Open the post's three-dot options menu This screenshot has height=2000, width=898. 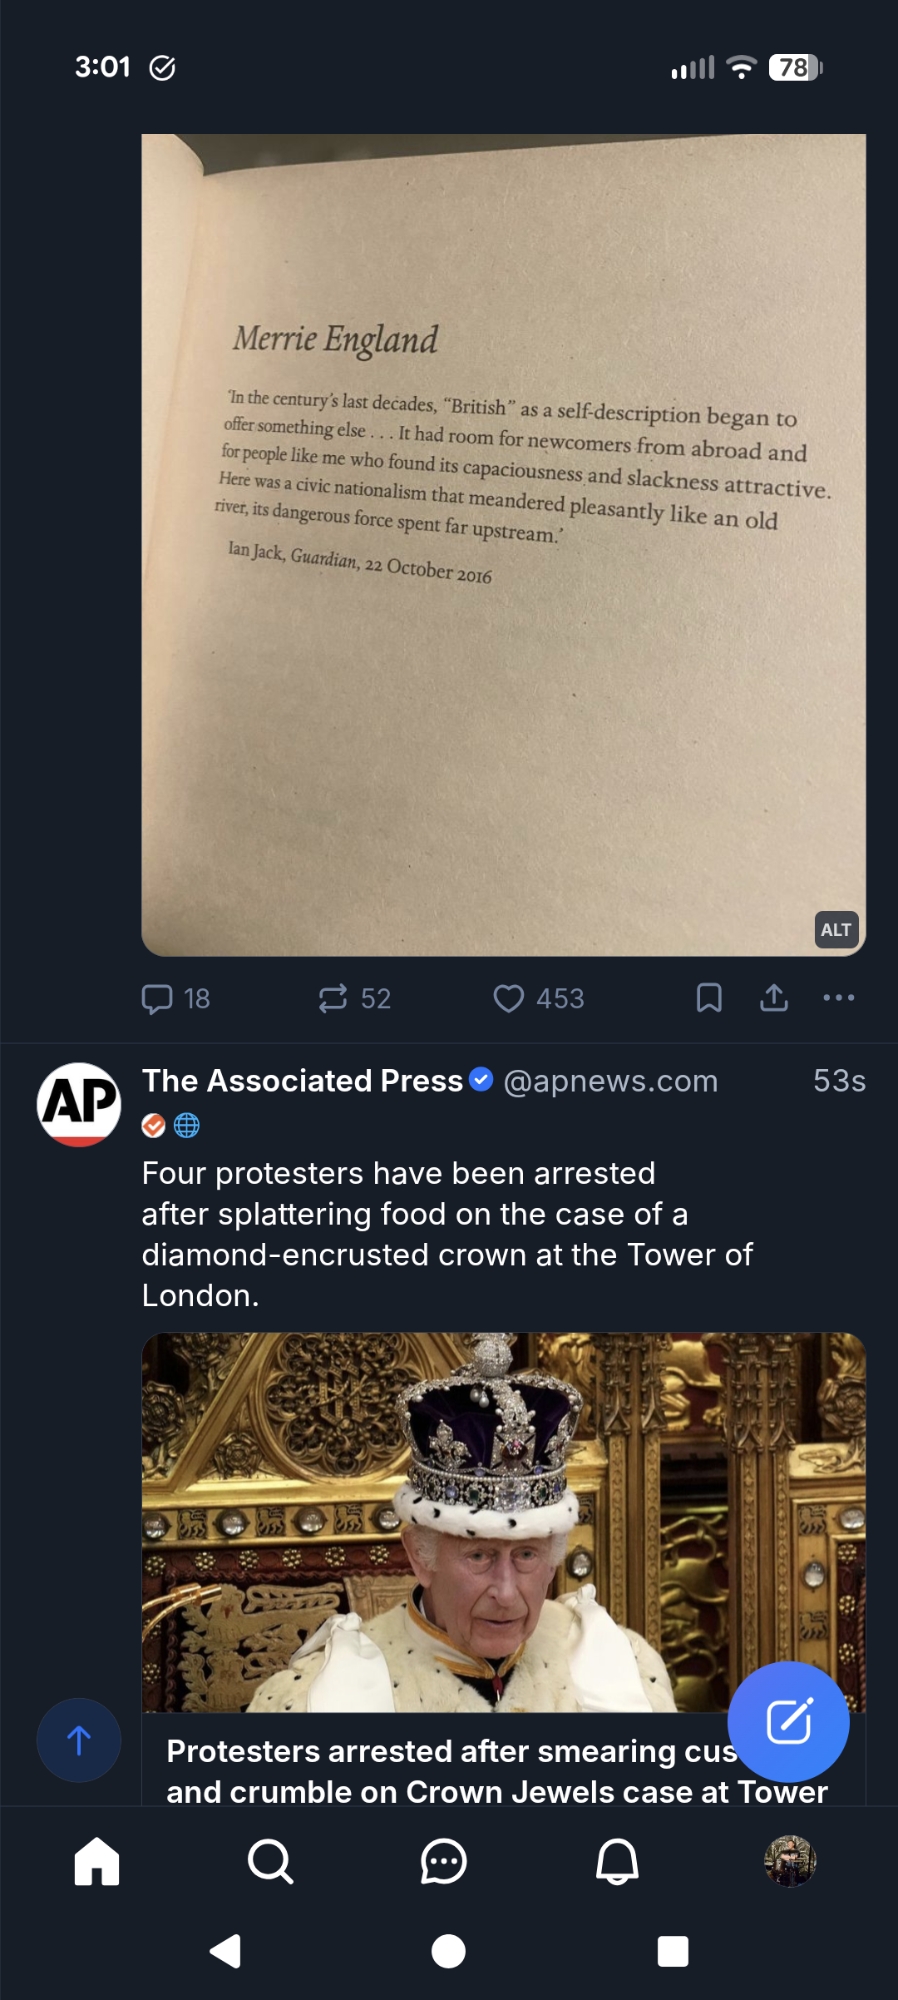[838, 998]
